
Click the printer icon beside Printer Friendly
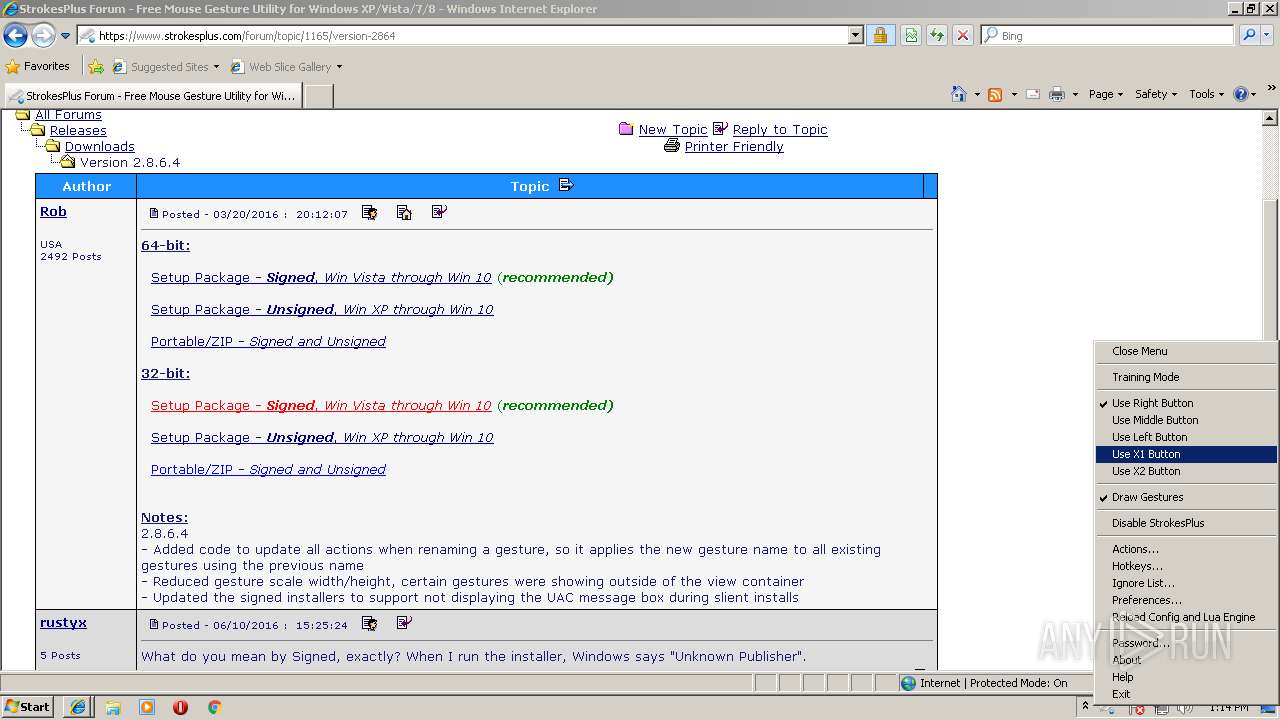click(x=672, y=146)
